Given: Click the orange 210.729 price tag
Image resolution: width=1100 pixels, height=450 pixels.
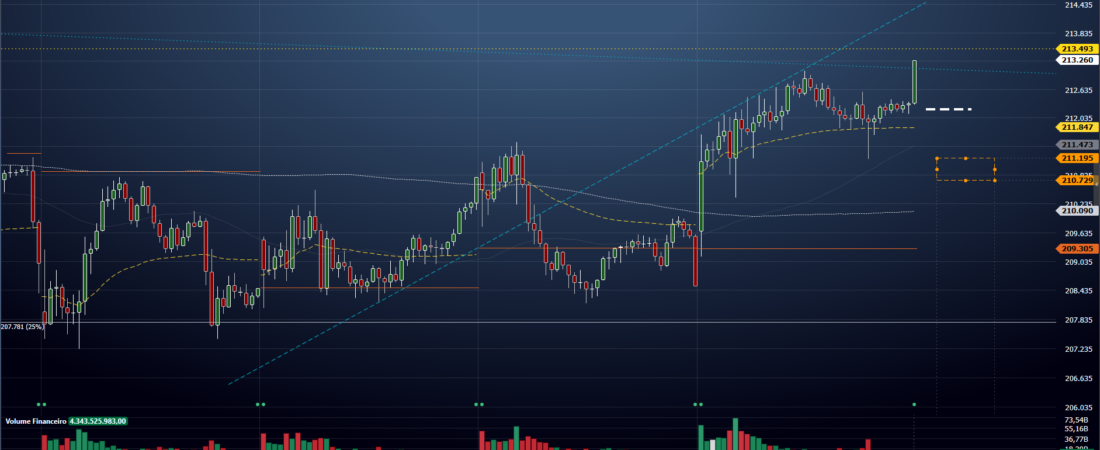Looking at the screenshot, I should pos(1078,180).
